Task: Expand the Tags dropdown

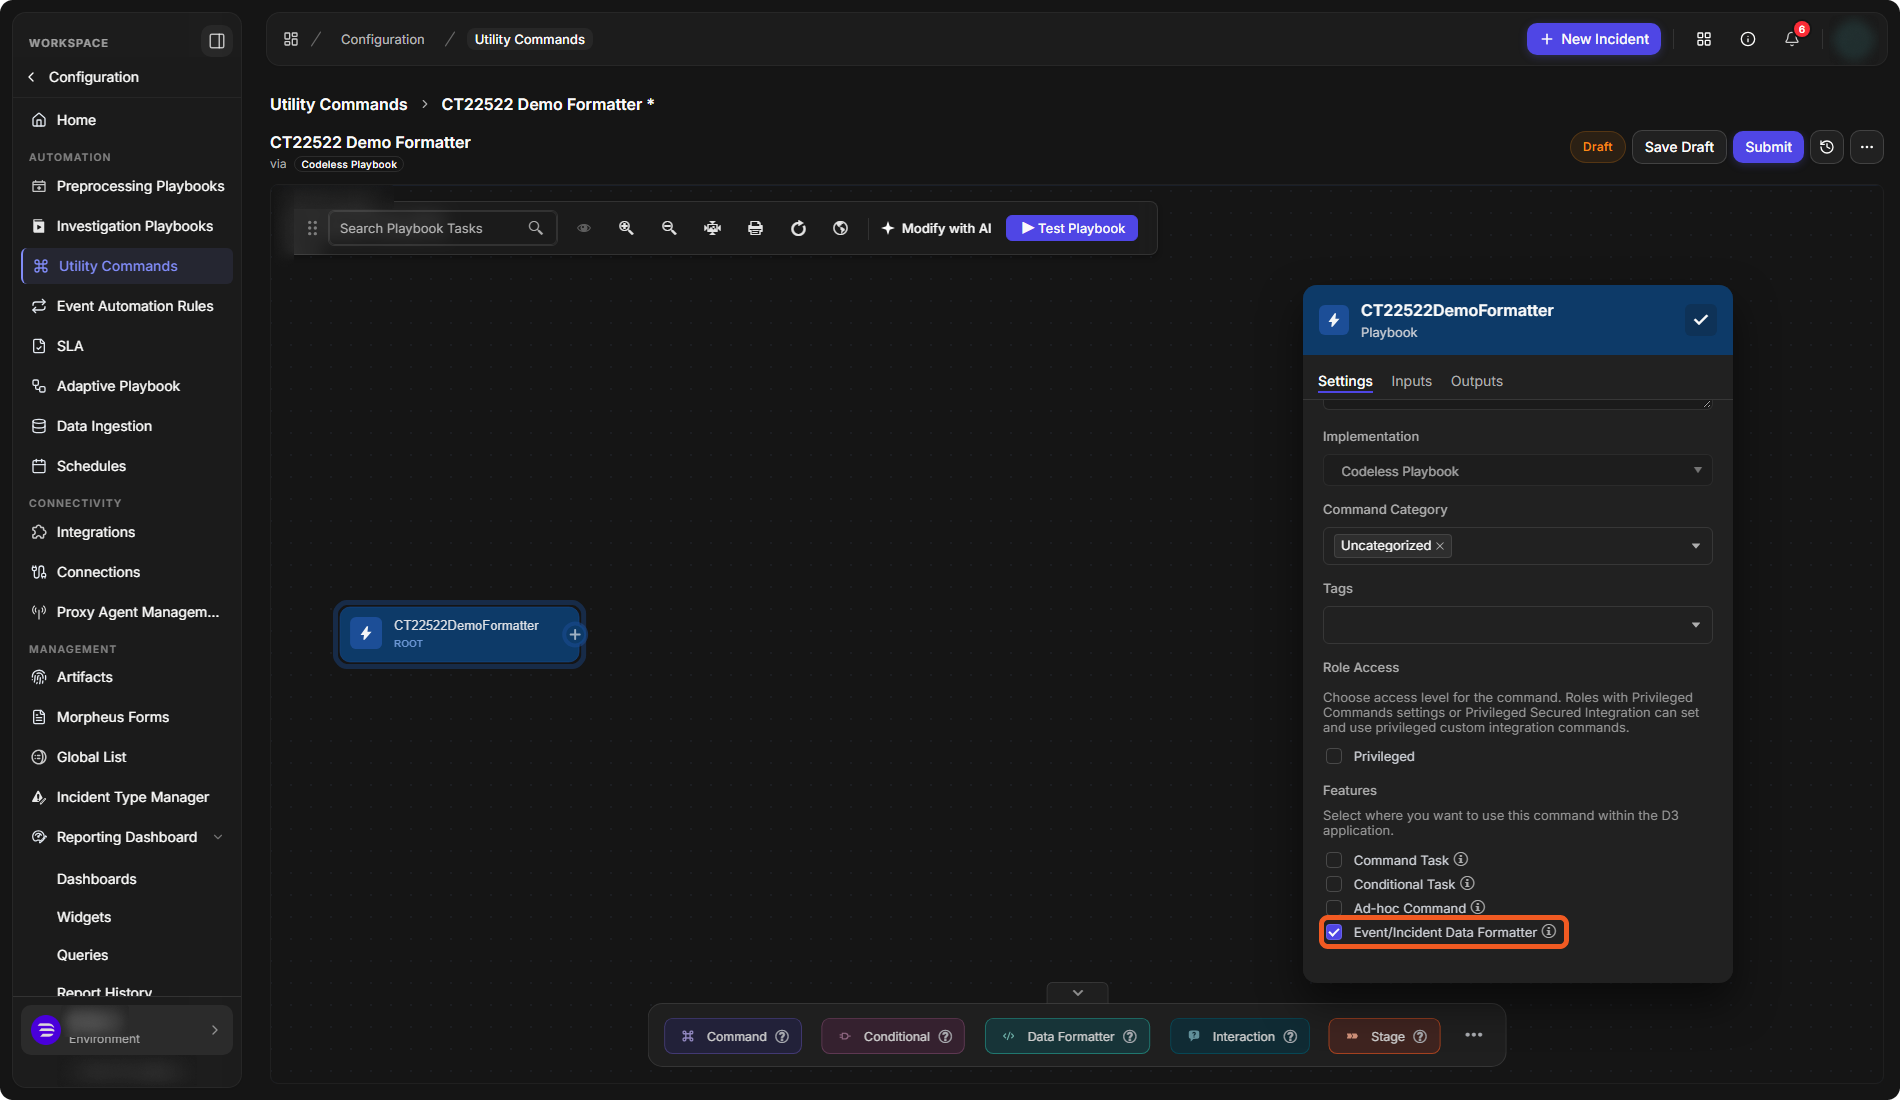Action: point(1518,625)
